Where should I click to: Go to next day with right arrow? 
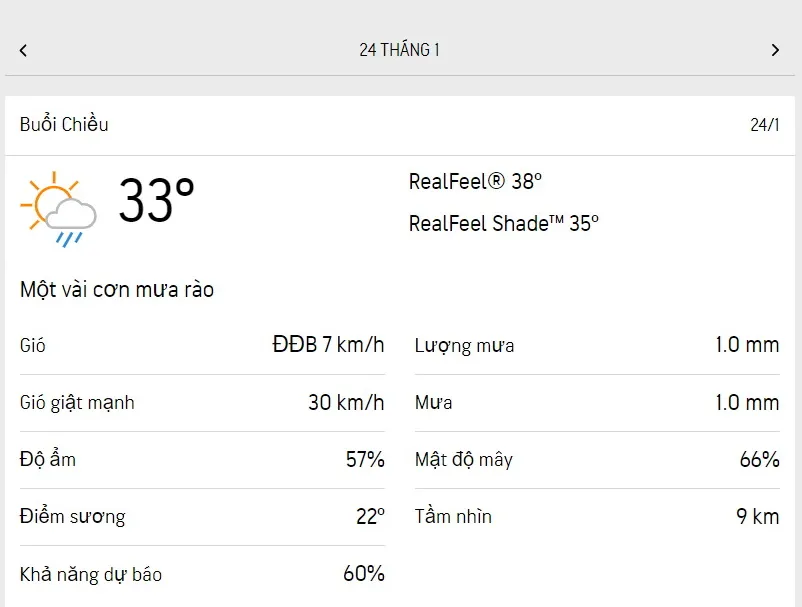click(775, 50)
